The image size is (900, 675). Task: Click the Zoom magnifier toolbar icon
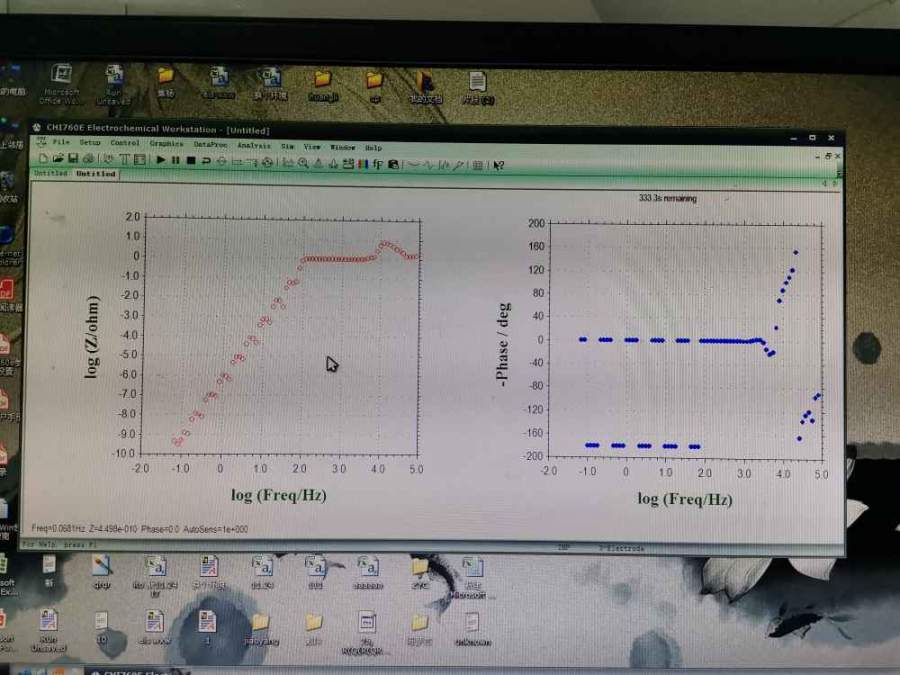pos(302,163)
